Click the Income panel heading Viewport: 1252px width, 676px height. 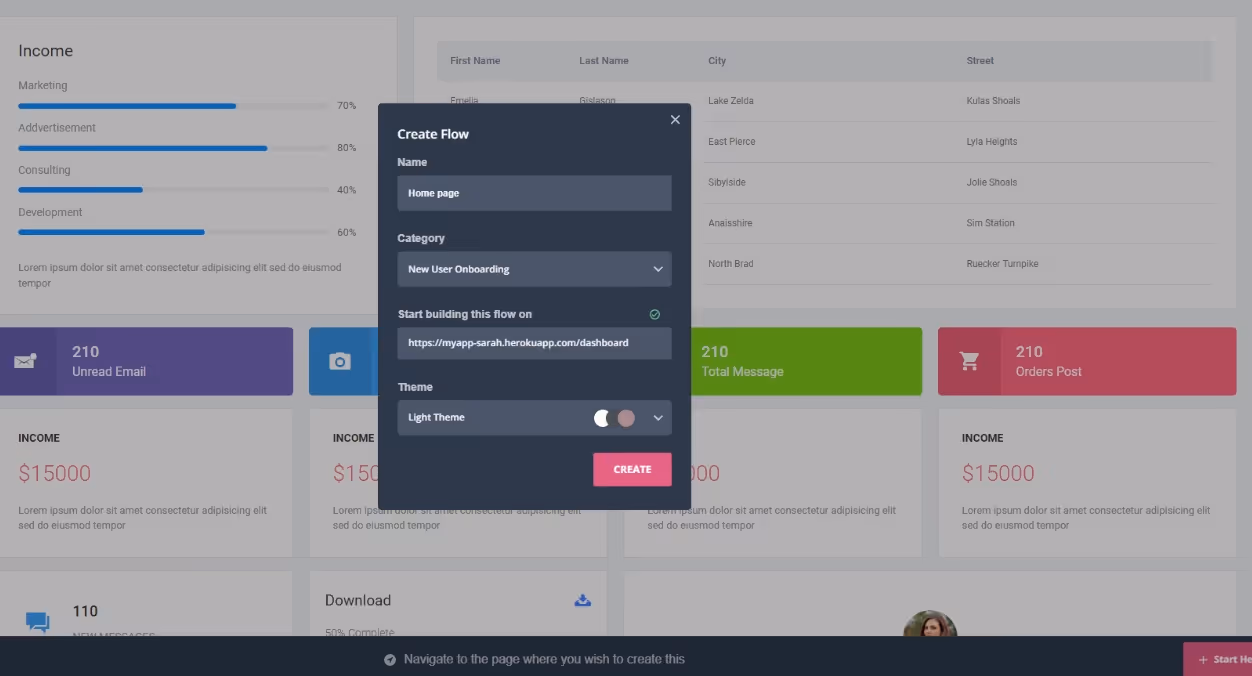click(46, 51)
